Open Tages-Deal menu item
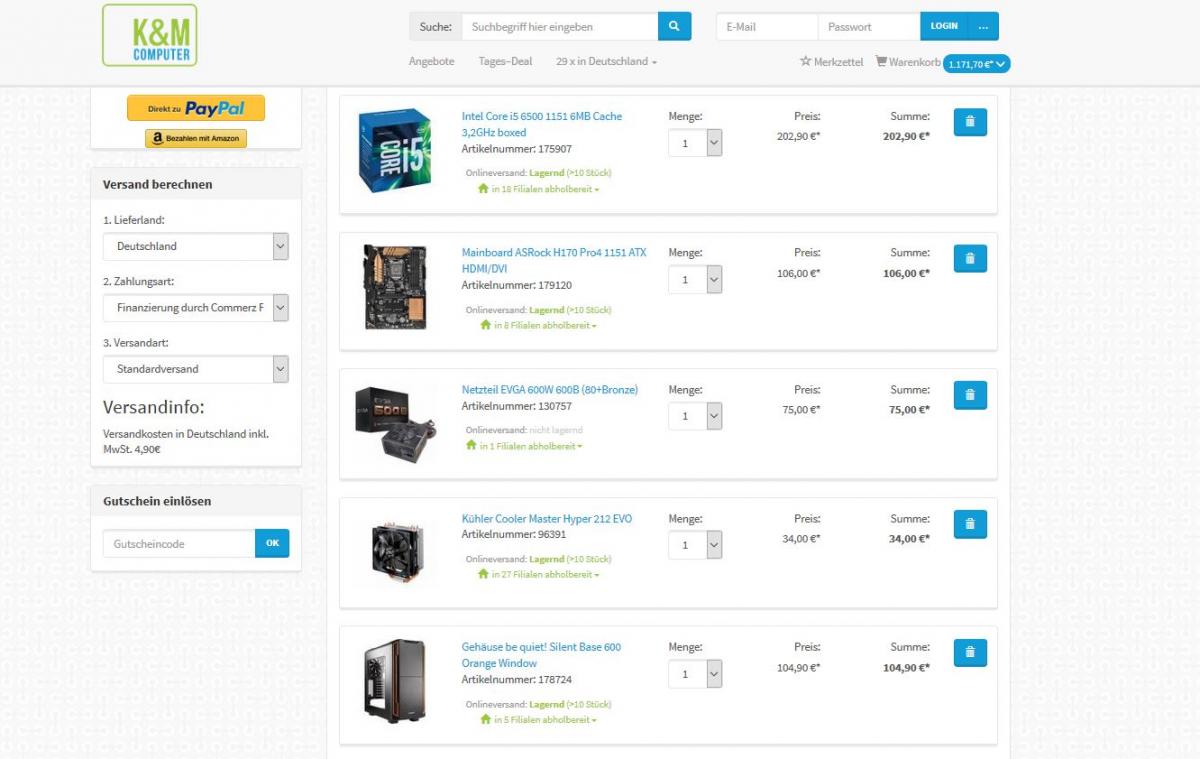1200x759 pixels. [x=505, y=61]
